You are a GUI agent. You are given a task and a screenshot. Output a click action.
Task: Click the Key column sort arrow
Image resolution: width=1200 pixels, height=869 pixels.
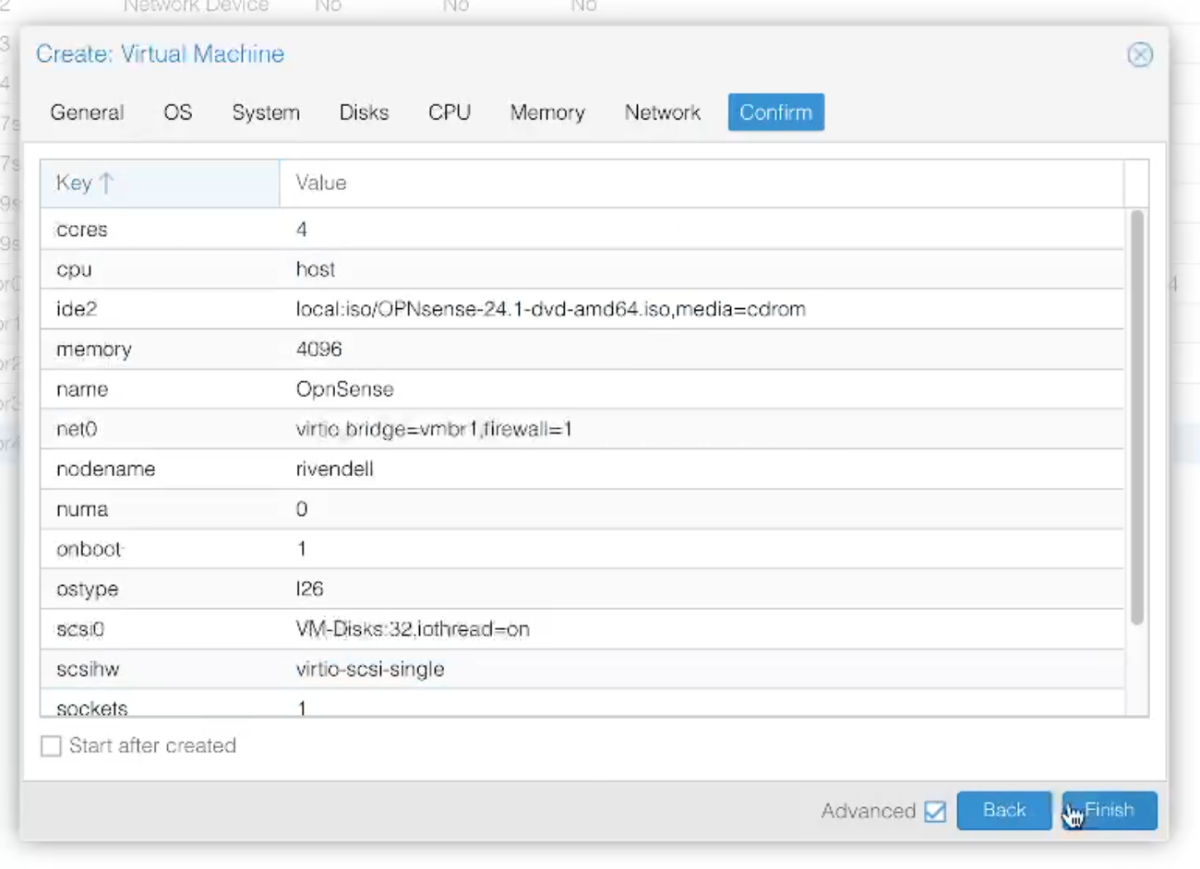pos(107,183)
